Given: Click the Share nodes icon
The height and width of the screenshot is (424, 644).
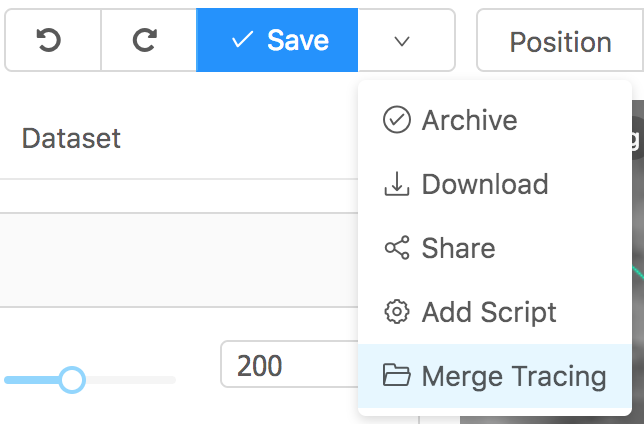Looking at the screenshot, I should [x=396, y=248].
